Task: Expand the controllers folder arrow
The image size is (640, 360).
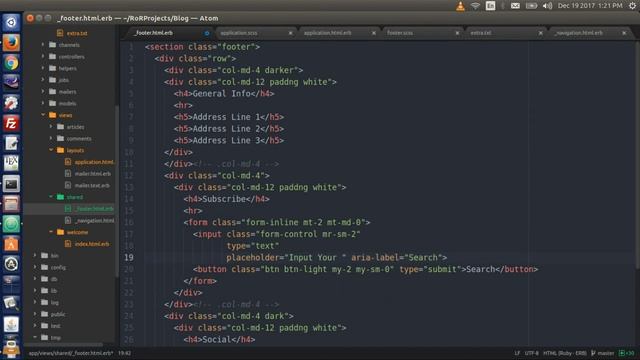Action: [x=43, y=56]
